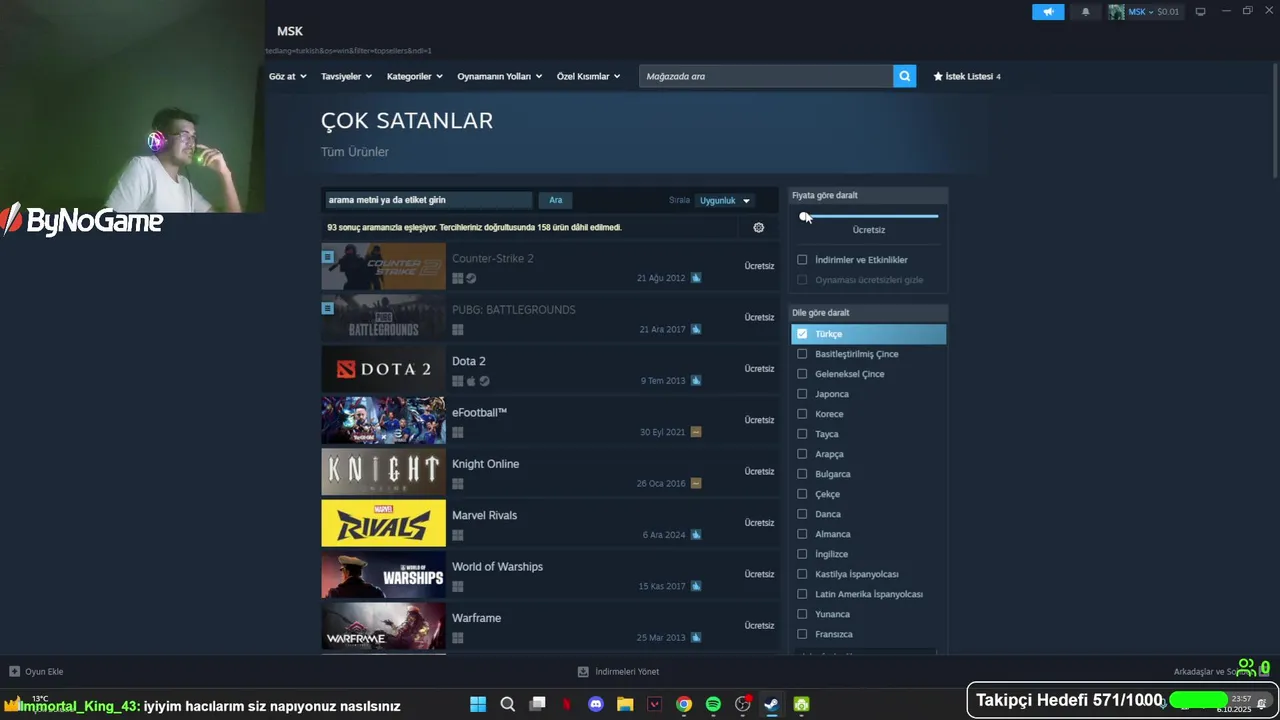The image size is (1280, 720).
Task: Click the Knight Online game thumbnail
Action: click(383, 471)
